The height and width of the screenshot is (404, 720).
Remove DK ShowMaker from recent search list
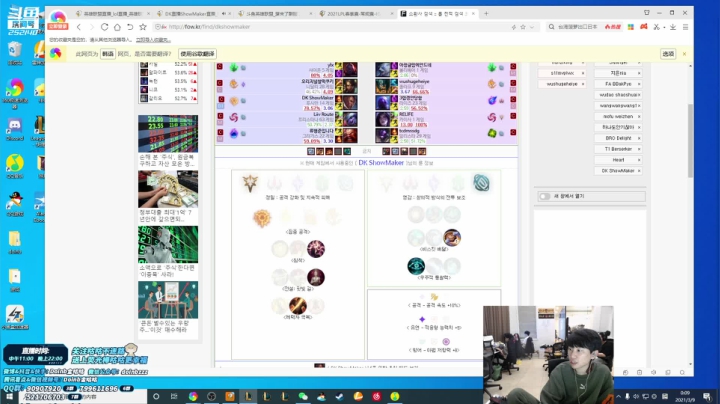click(639, 171)
